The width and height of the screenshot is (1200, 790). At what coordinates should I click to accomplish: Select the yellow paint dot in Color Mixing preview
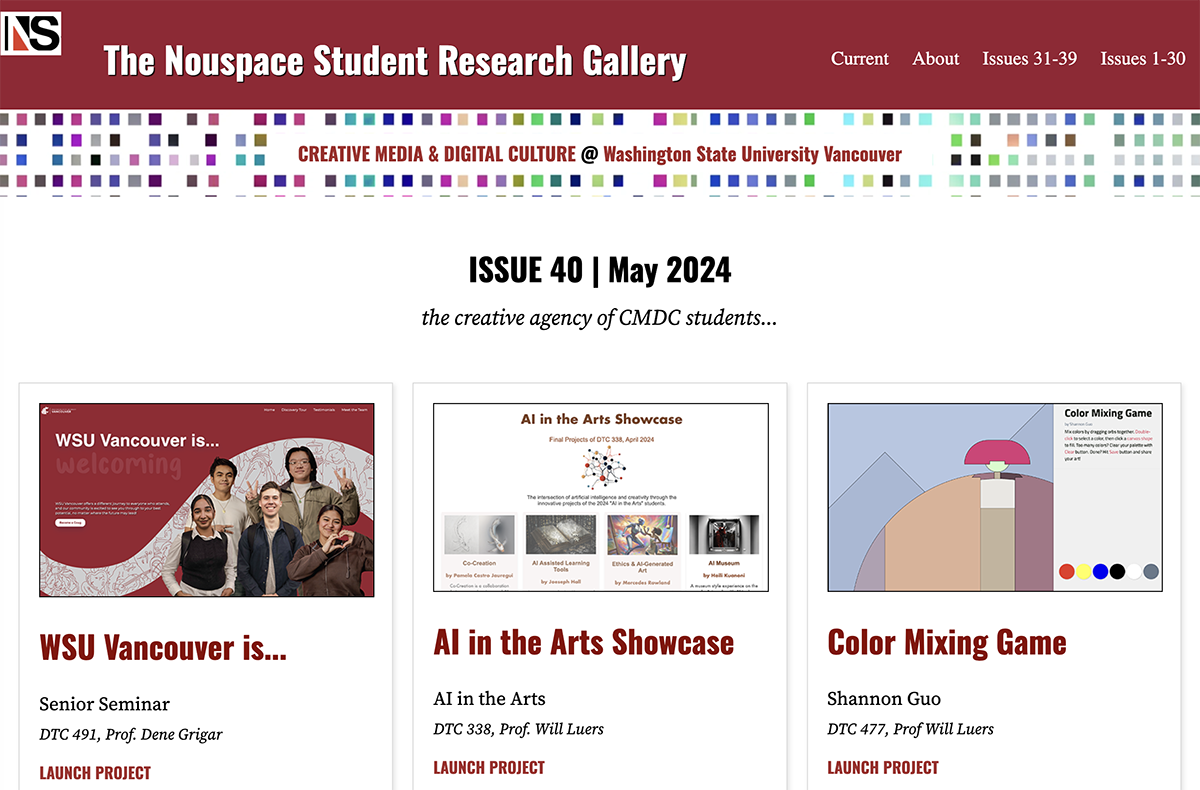coord(1084,571)
